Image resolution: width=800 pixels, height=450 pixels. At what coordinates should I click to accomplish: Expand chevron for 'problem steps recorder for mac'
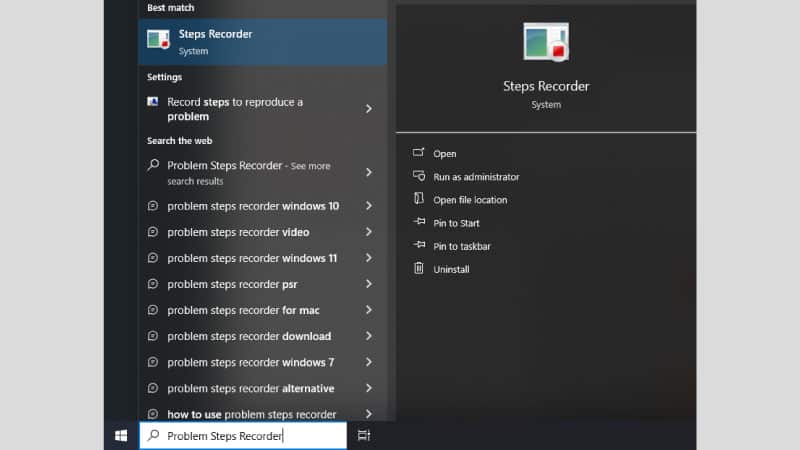(368, 310)
